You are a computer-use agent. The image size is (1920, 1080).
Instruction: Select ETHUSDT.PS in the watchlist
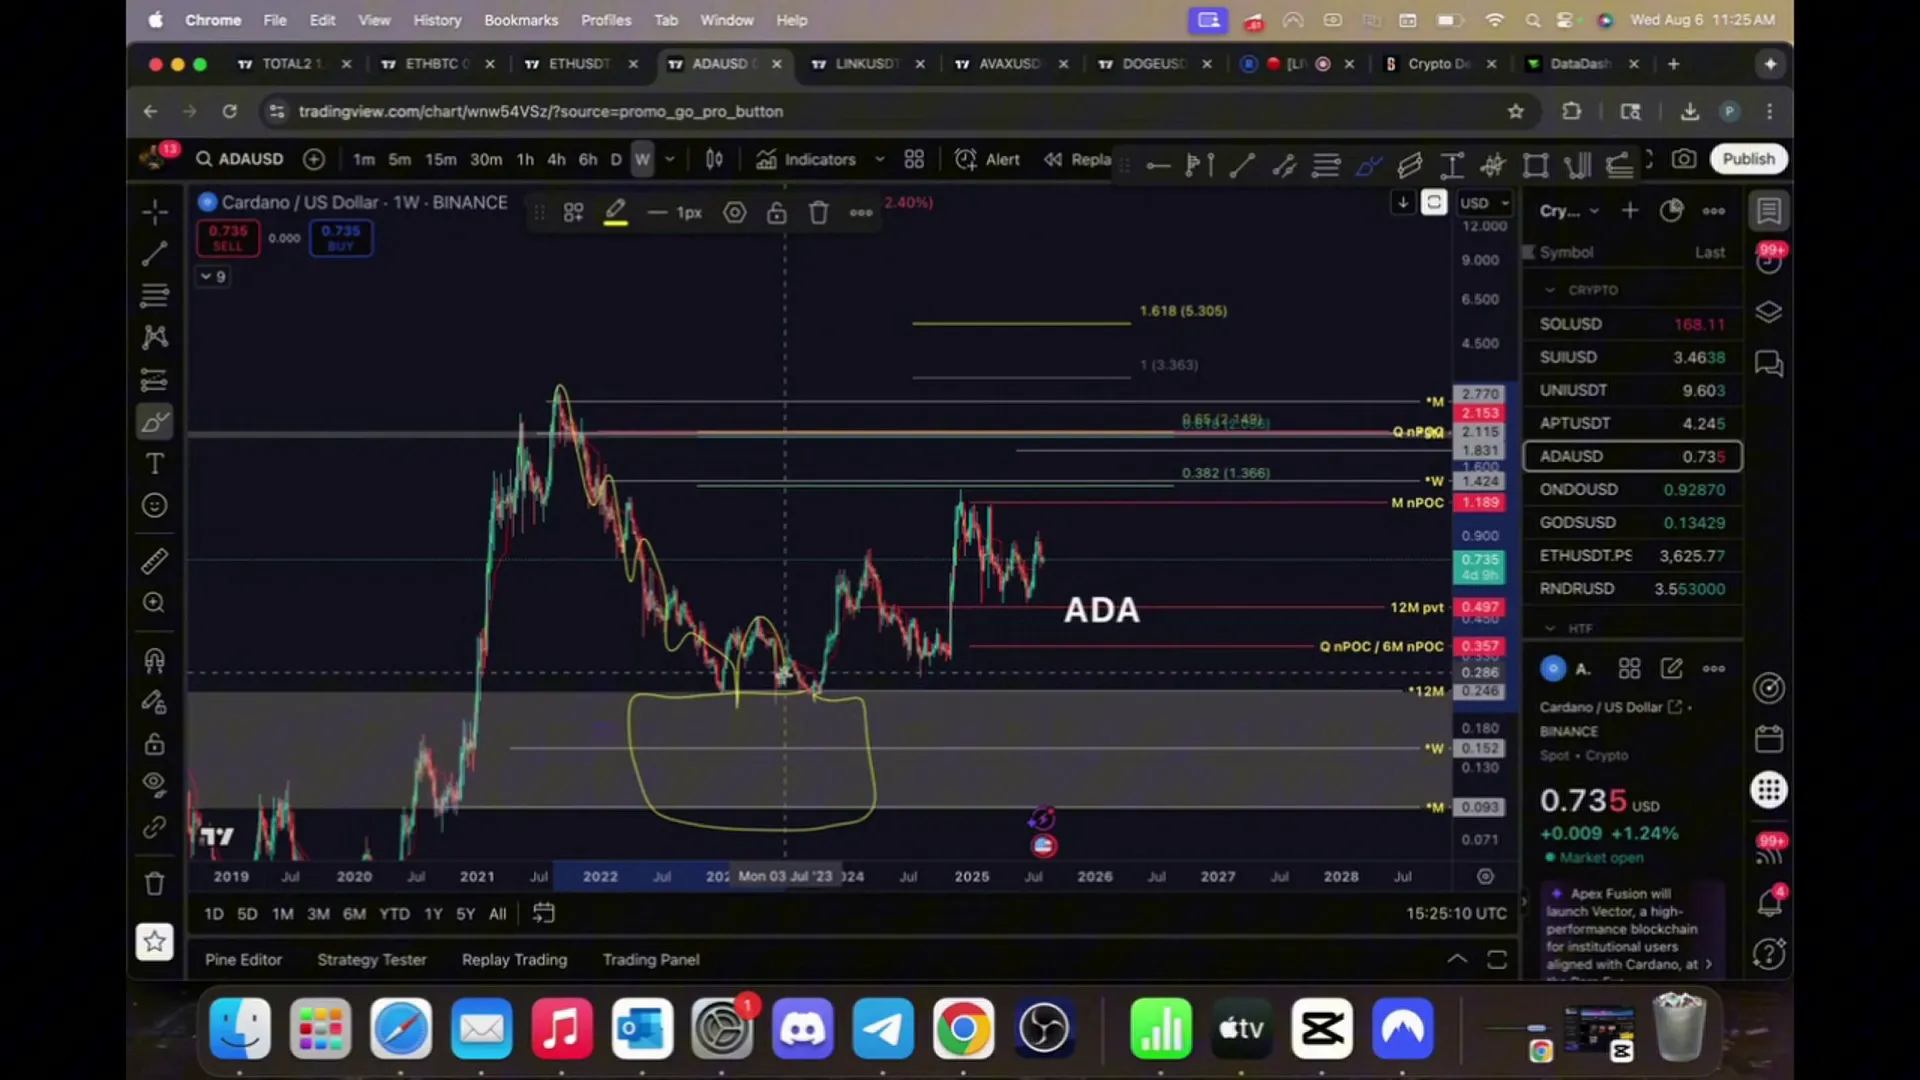coord(1632,556)
